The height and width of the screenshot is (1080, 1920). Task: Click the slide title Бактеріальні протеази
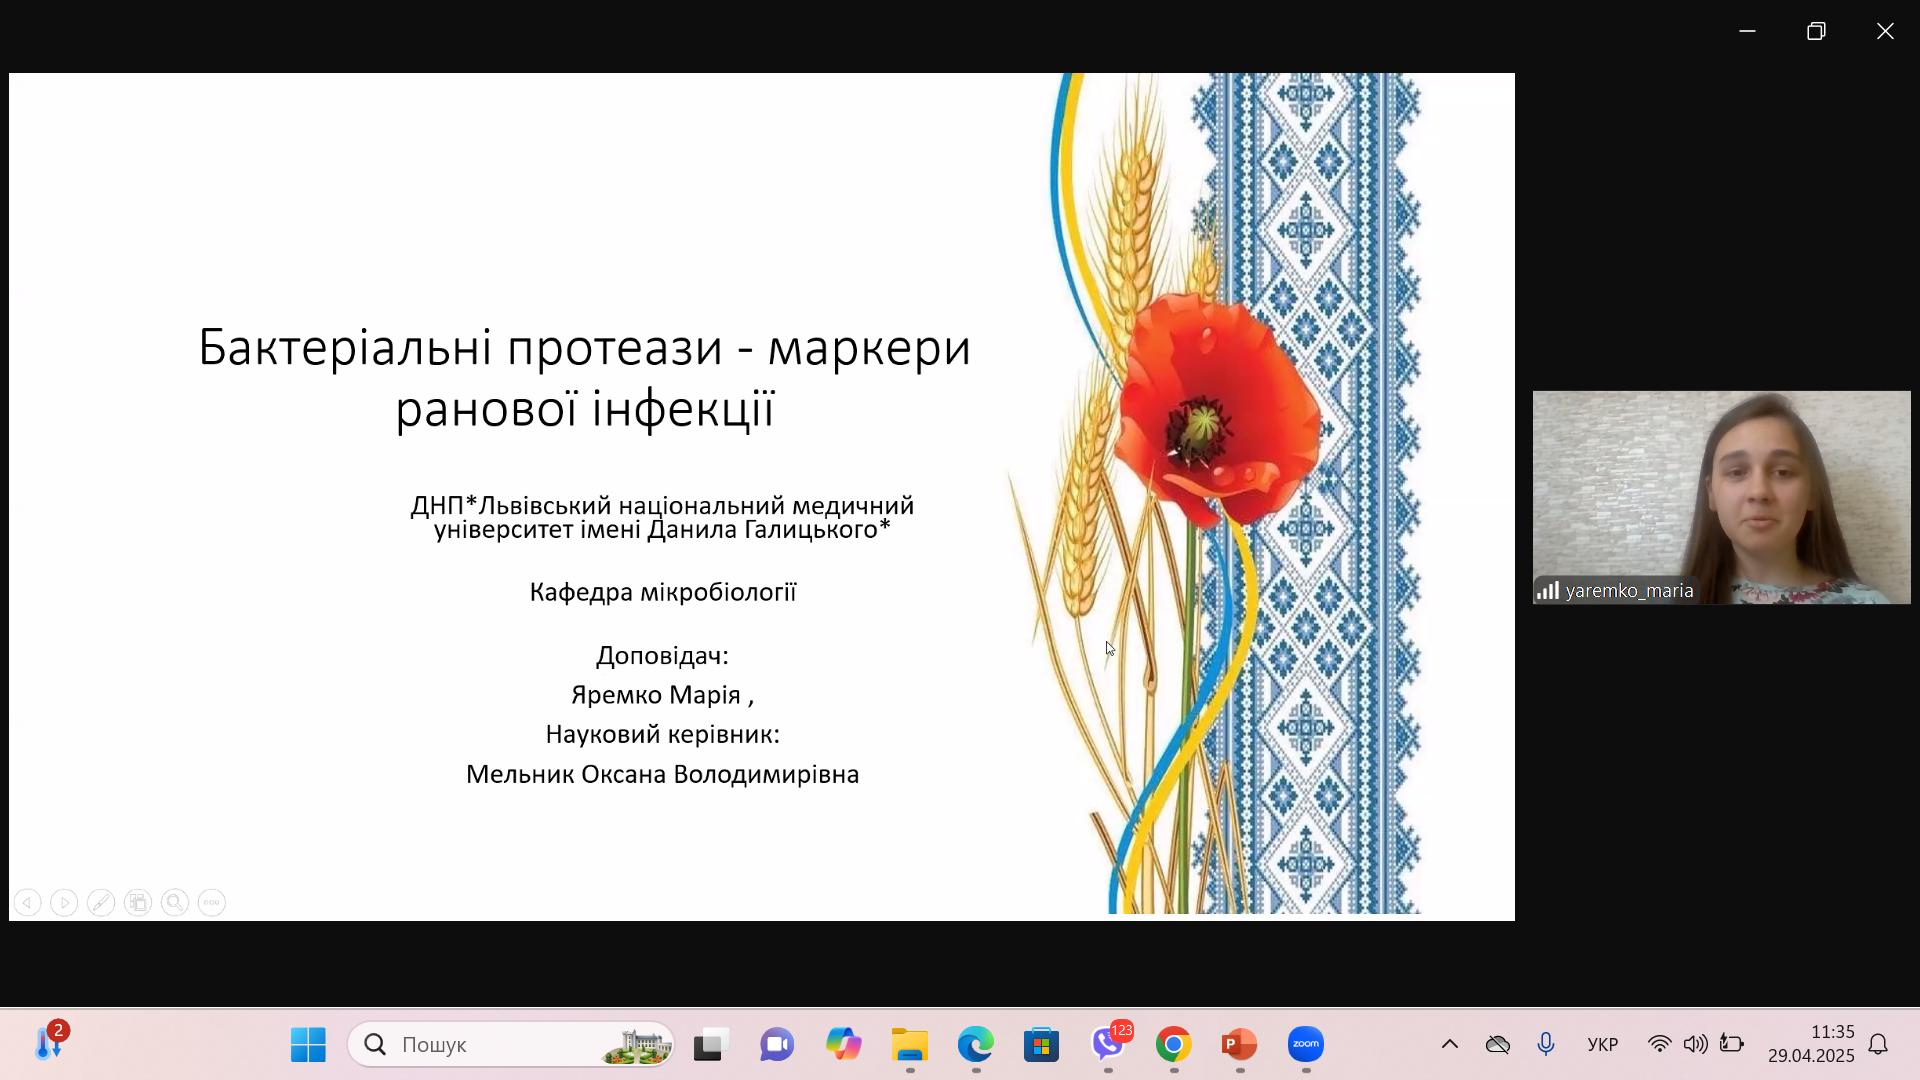click(584, 378)
